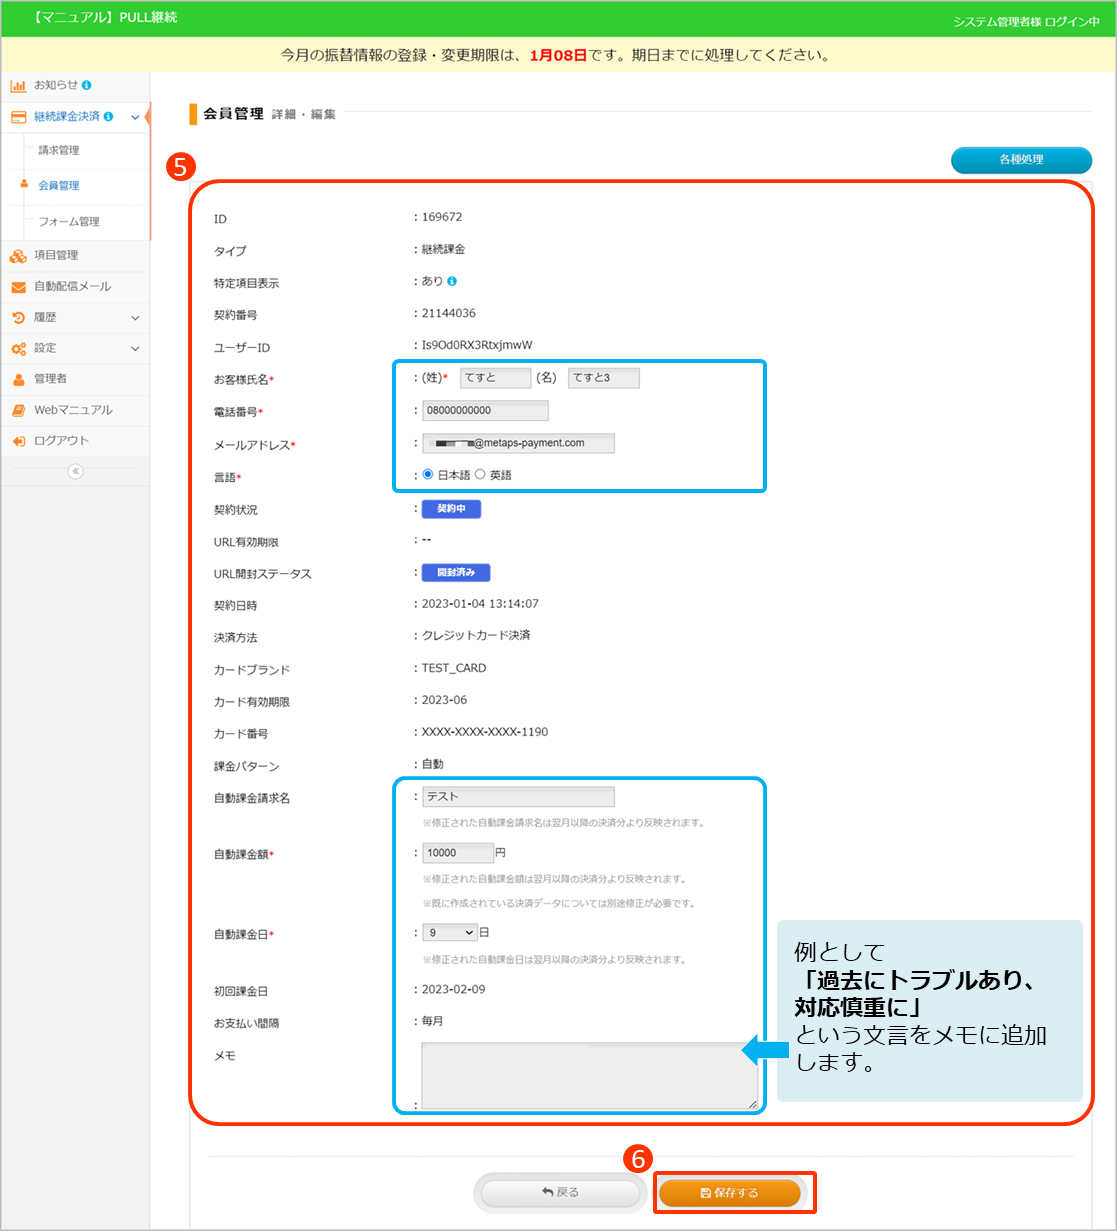Click the coins icon beside 項目管理
The width and height of the screenshot is (1117, 1231).
(18, 256)
